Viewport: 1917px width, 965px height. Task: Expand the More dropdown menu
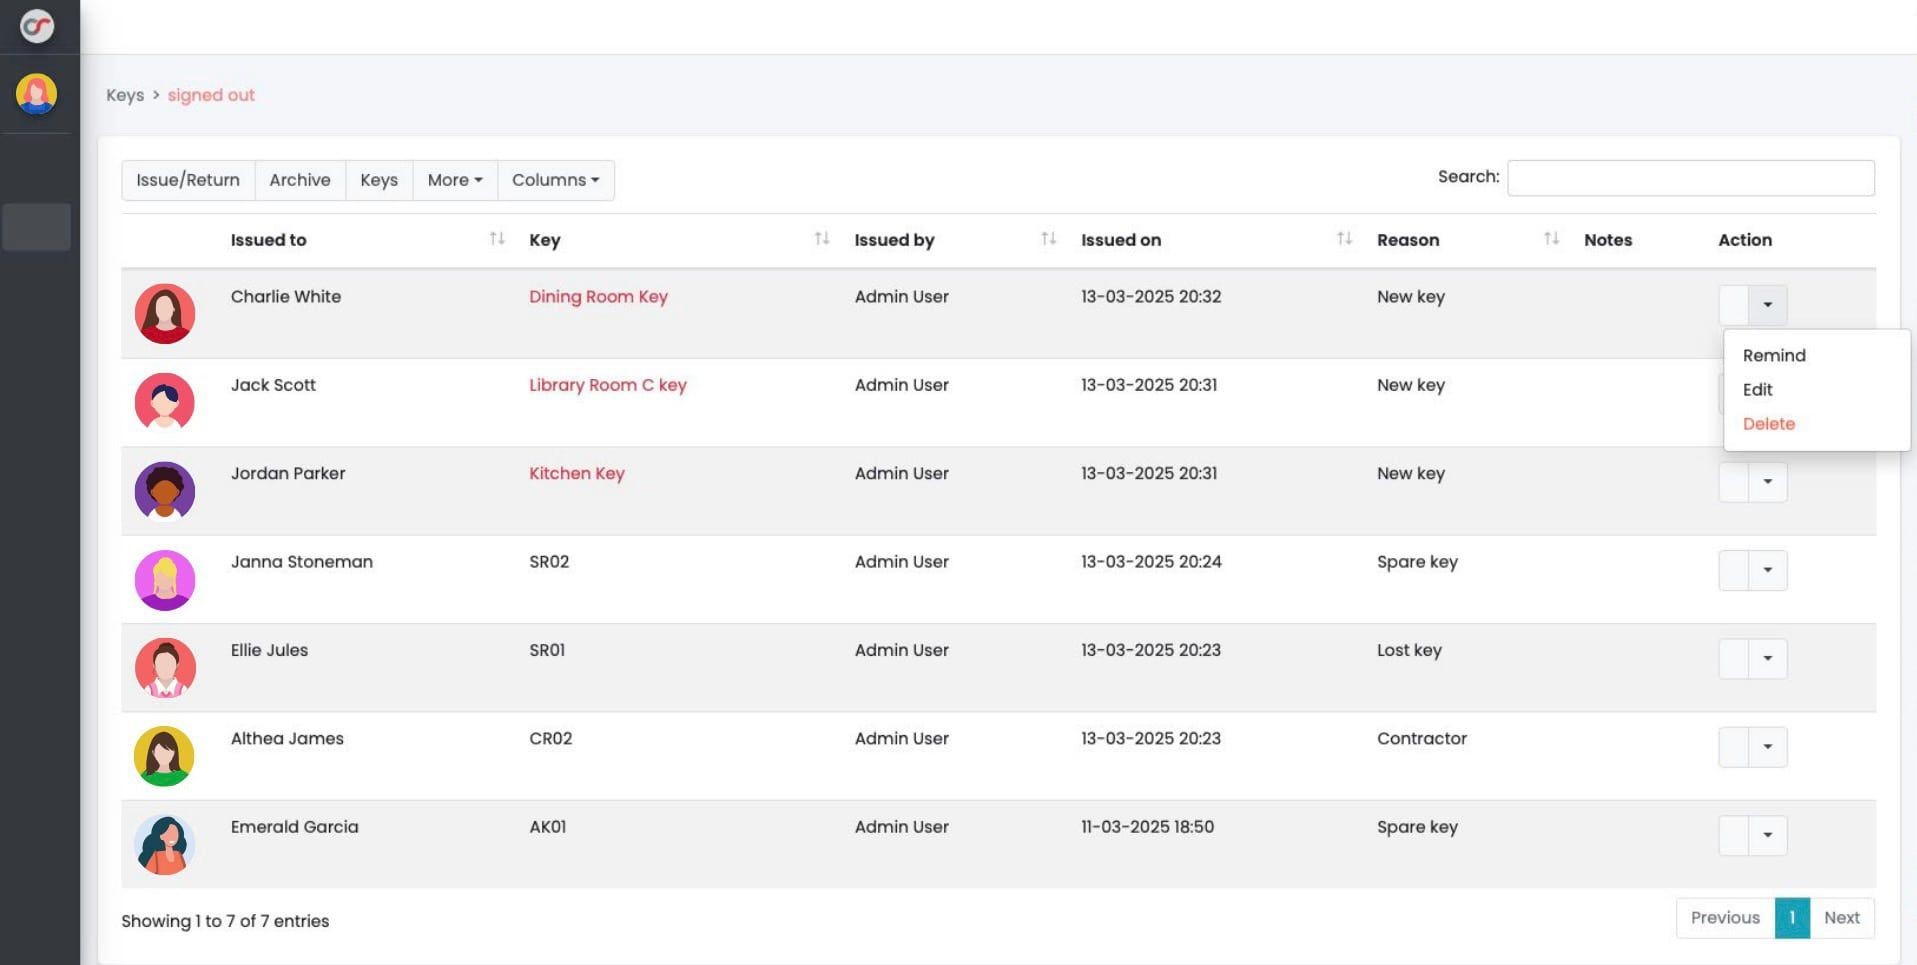455,180
